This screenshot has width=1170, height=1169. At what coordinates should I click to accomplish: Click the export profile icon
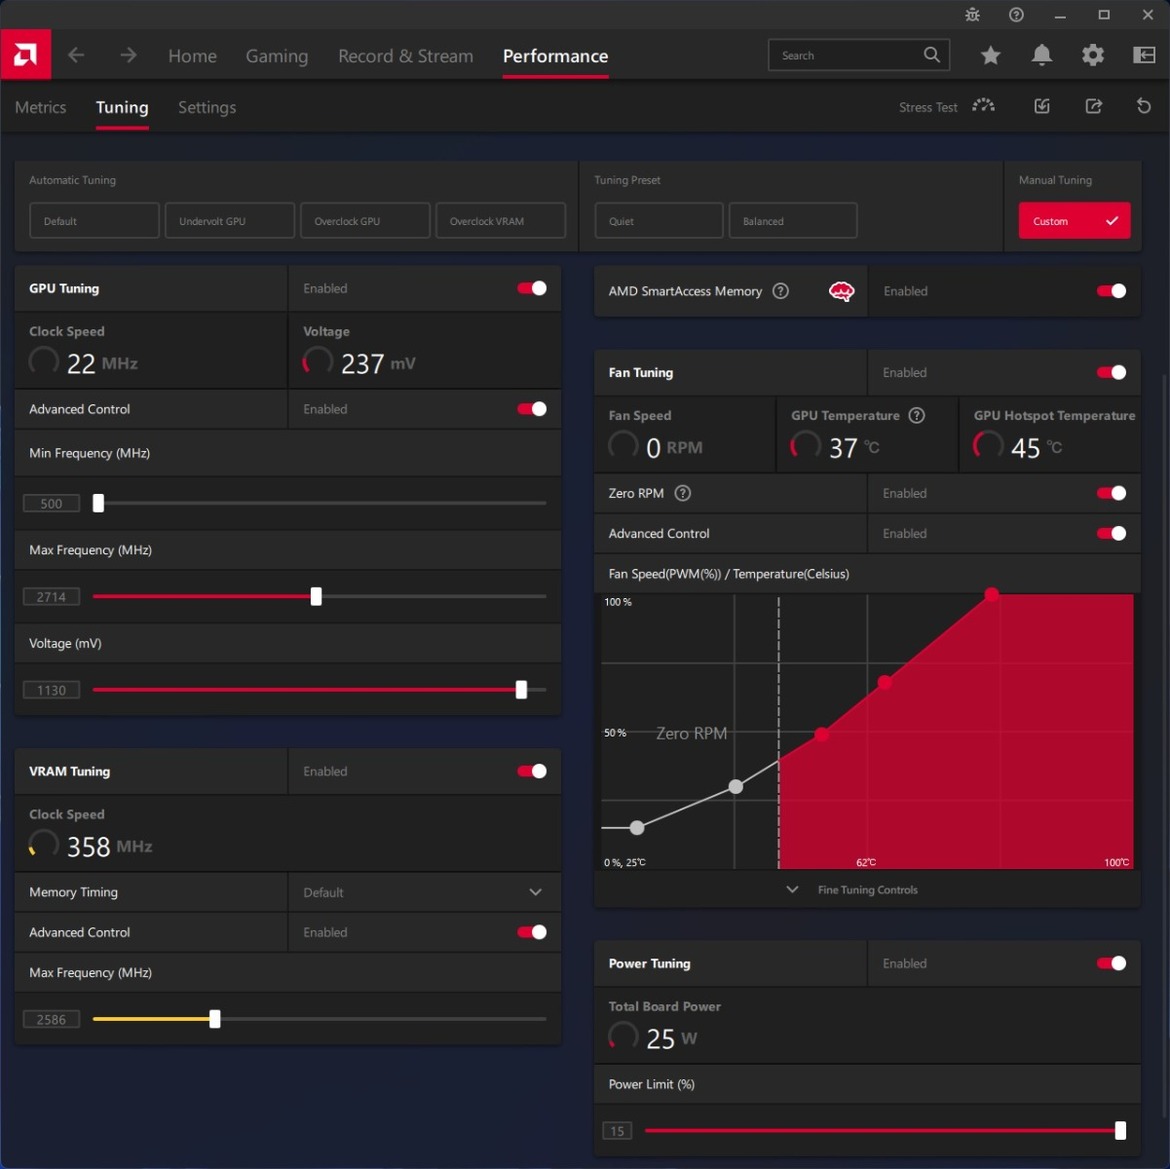[x=1093, y=106]
